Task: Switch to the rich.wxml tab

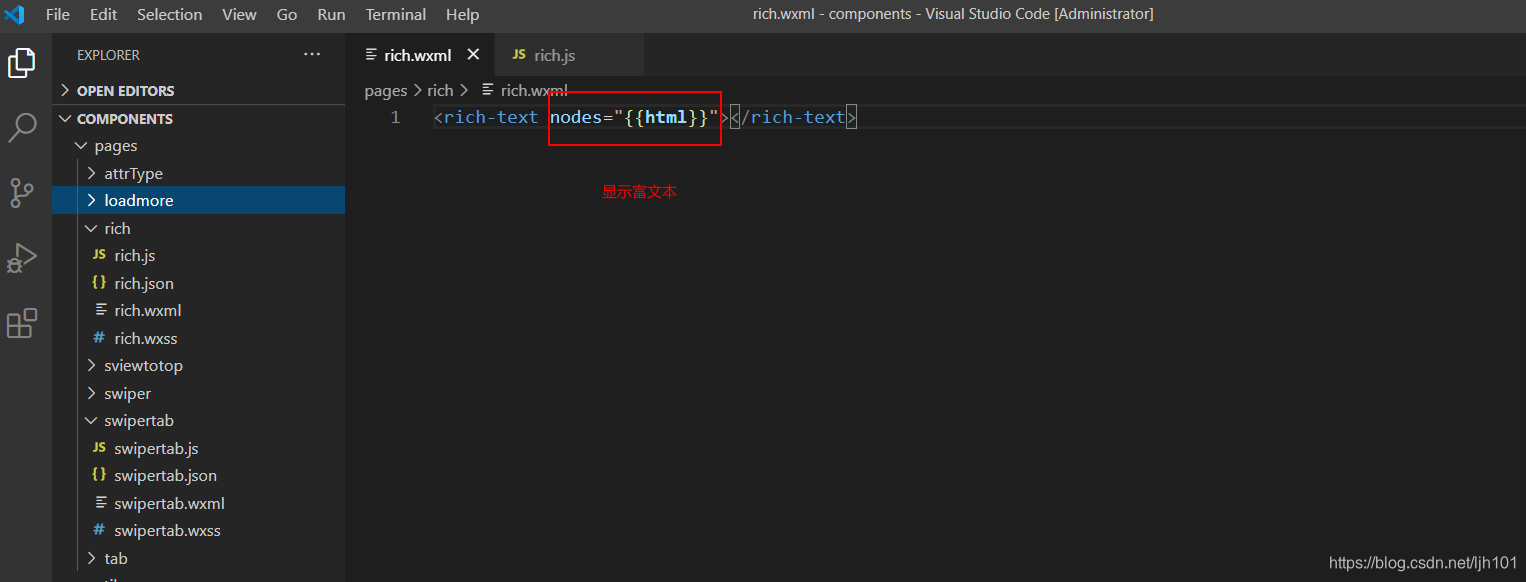Action: click(x=418, y=55)
